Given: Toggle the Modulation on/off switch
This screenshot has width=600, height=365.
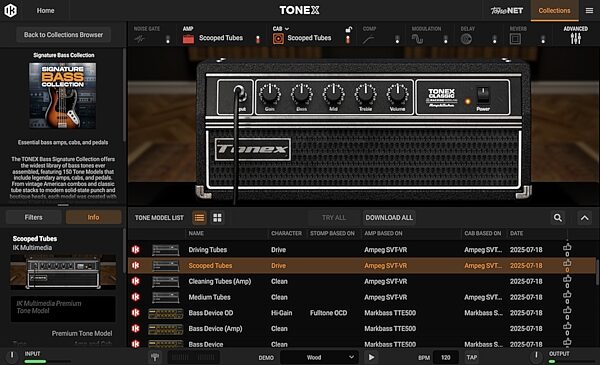Looking at the screenshot, I should point(445,39).
